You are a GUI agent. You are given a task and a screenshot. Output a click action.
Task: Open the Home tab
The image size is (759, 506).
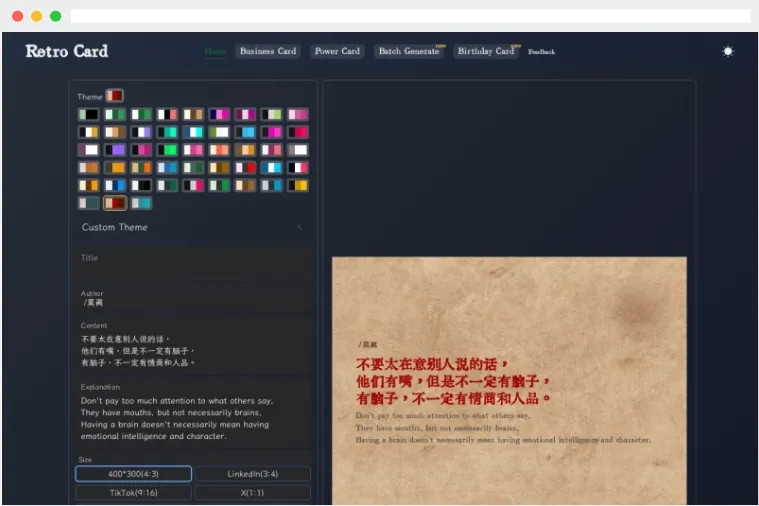click(215, 51)
